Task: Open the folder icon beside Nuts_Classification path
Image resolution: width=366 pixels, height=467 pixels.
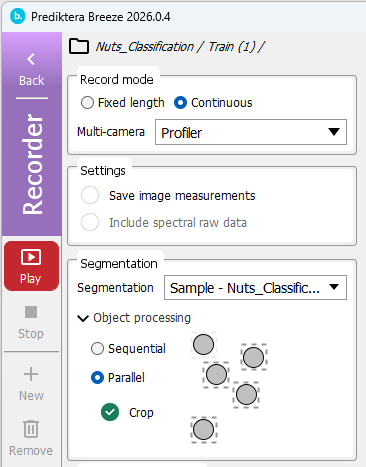Action: pos(79,46)
